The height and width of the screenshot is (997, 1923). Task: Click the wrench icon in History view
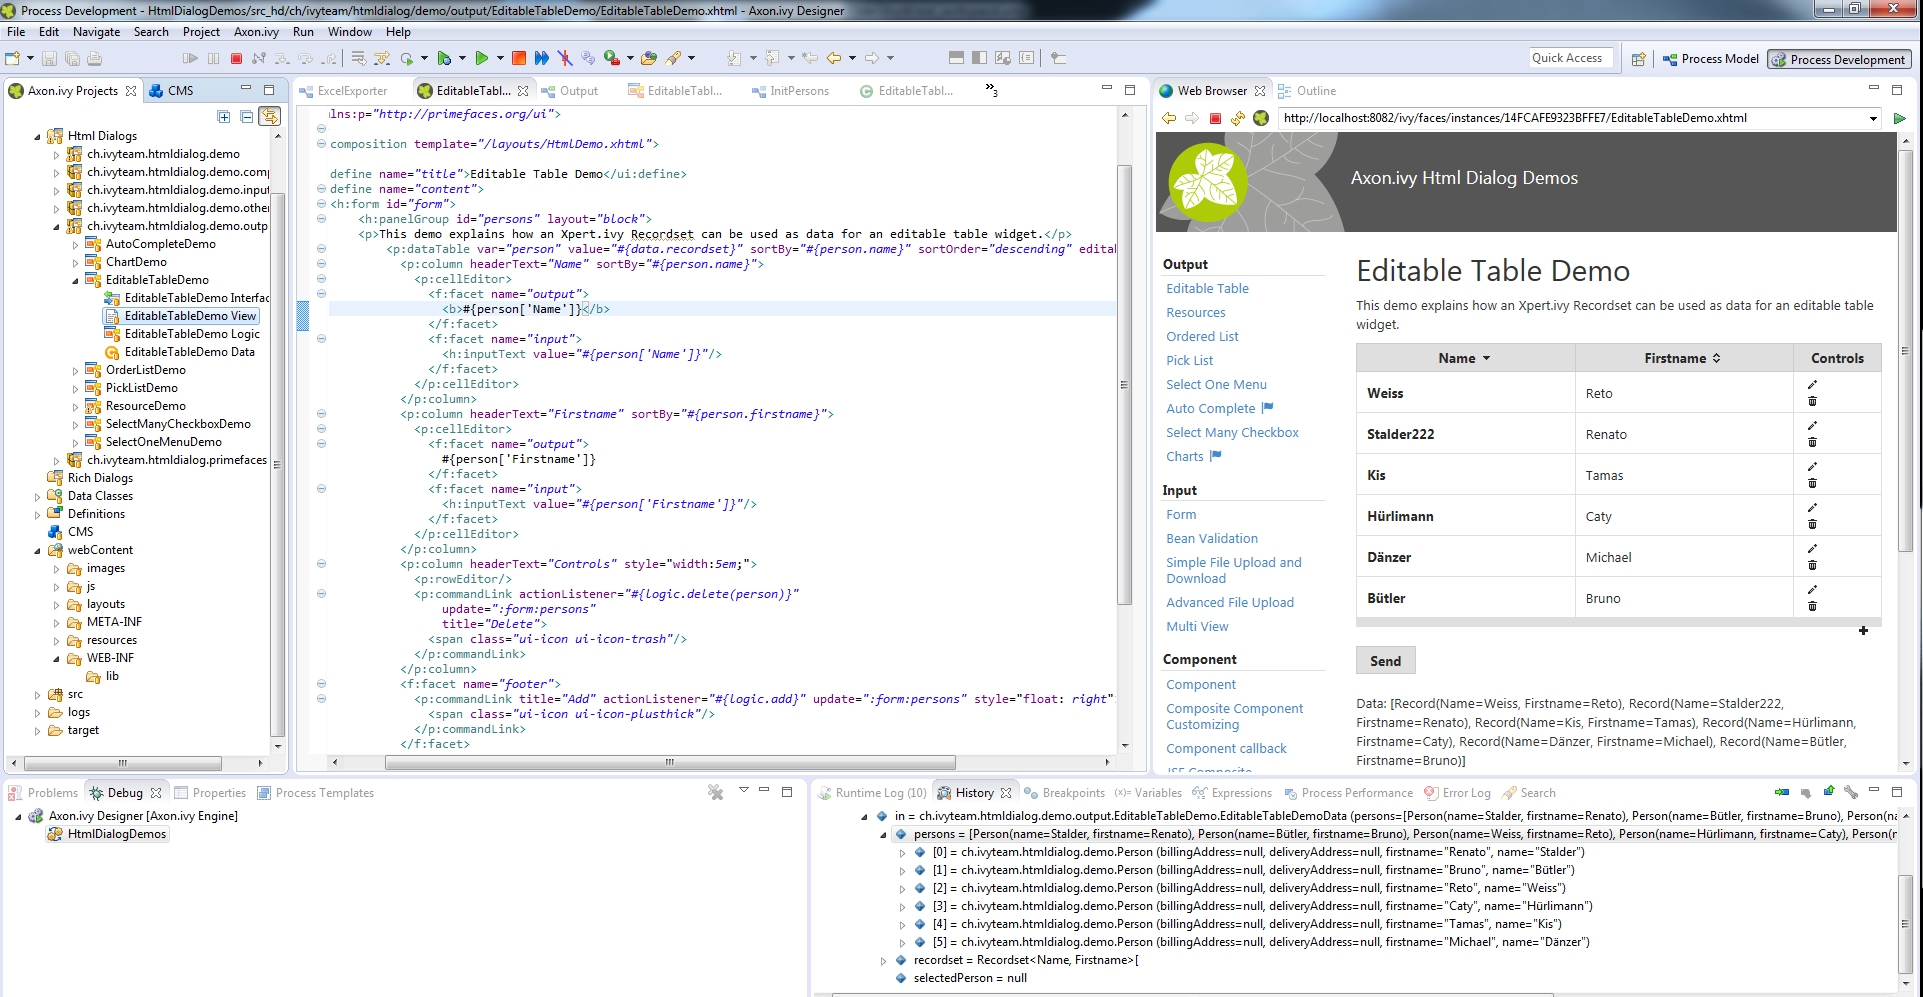pos(1851,792)
